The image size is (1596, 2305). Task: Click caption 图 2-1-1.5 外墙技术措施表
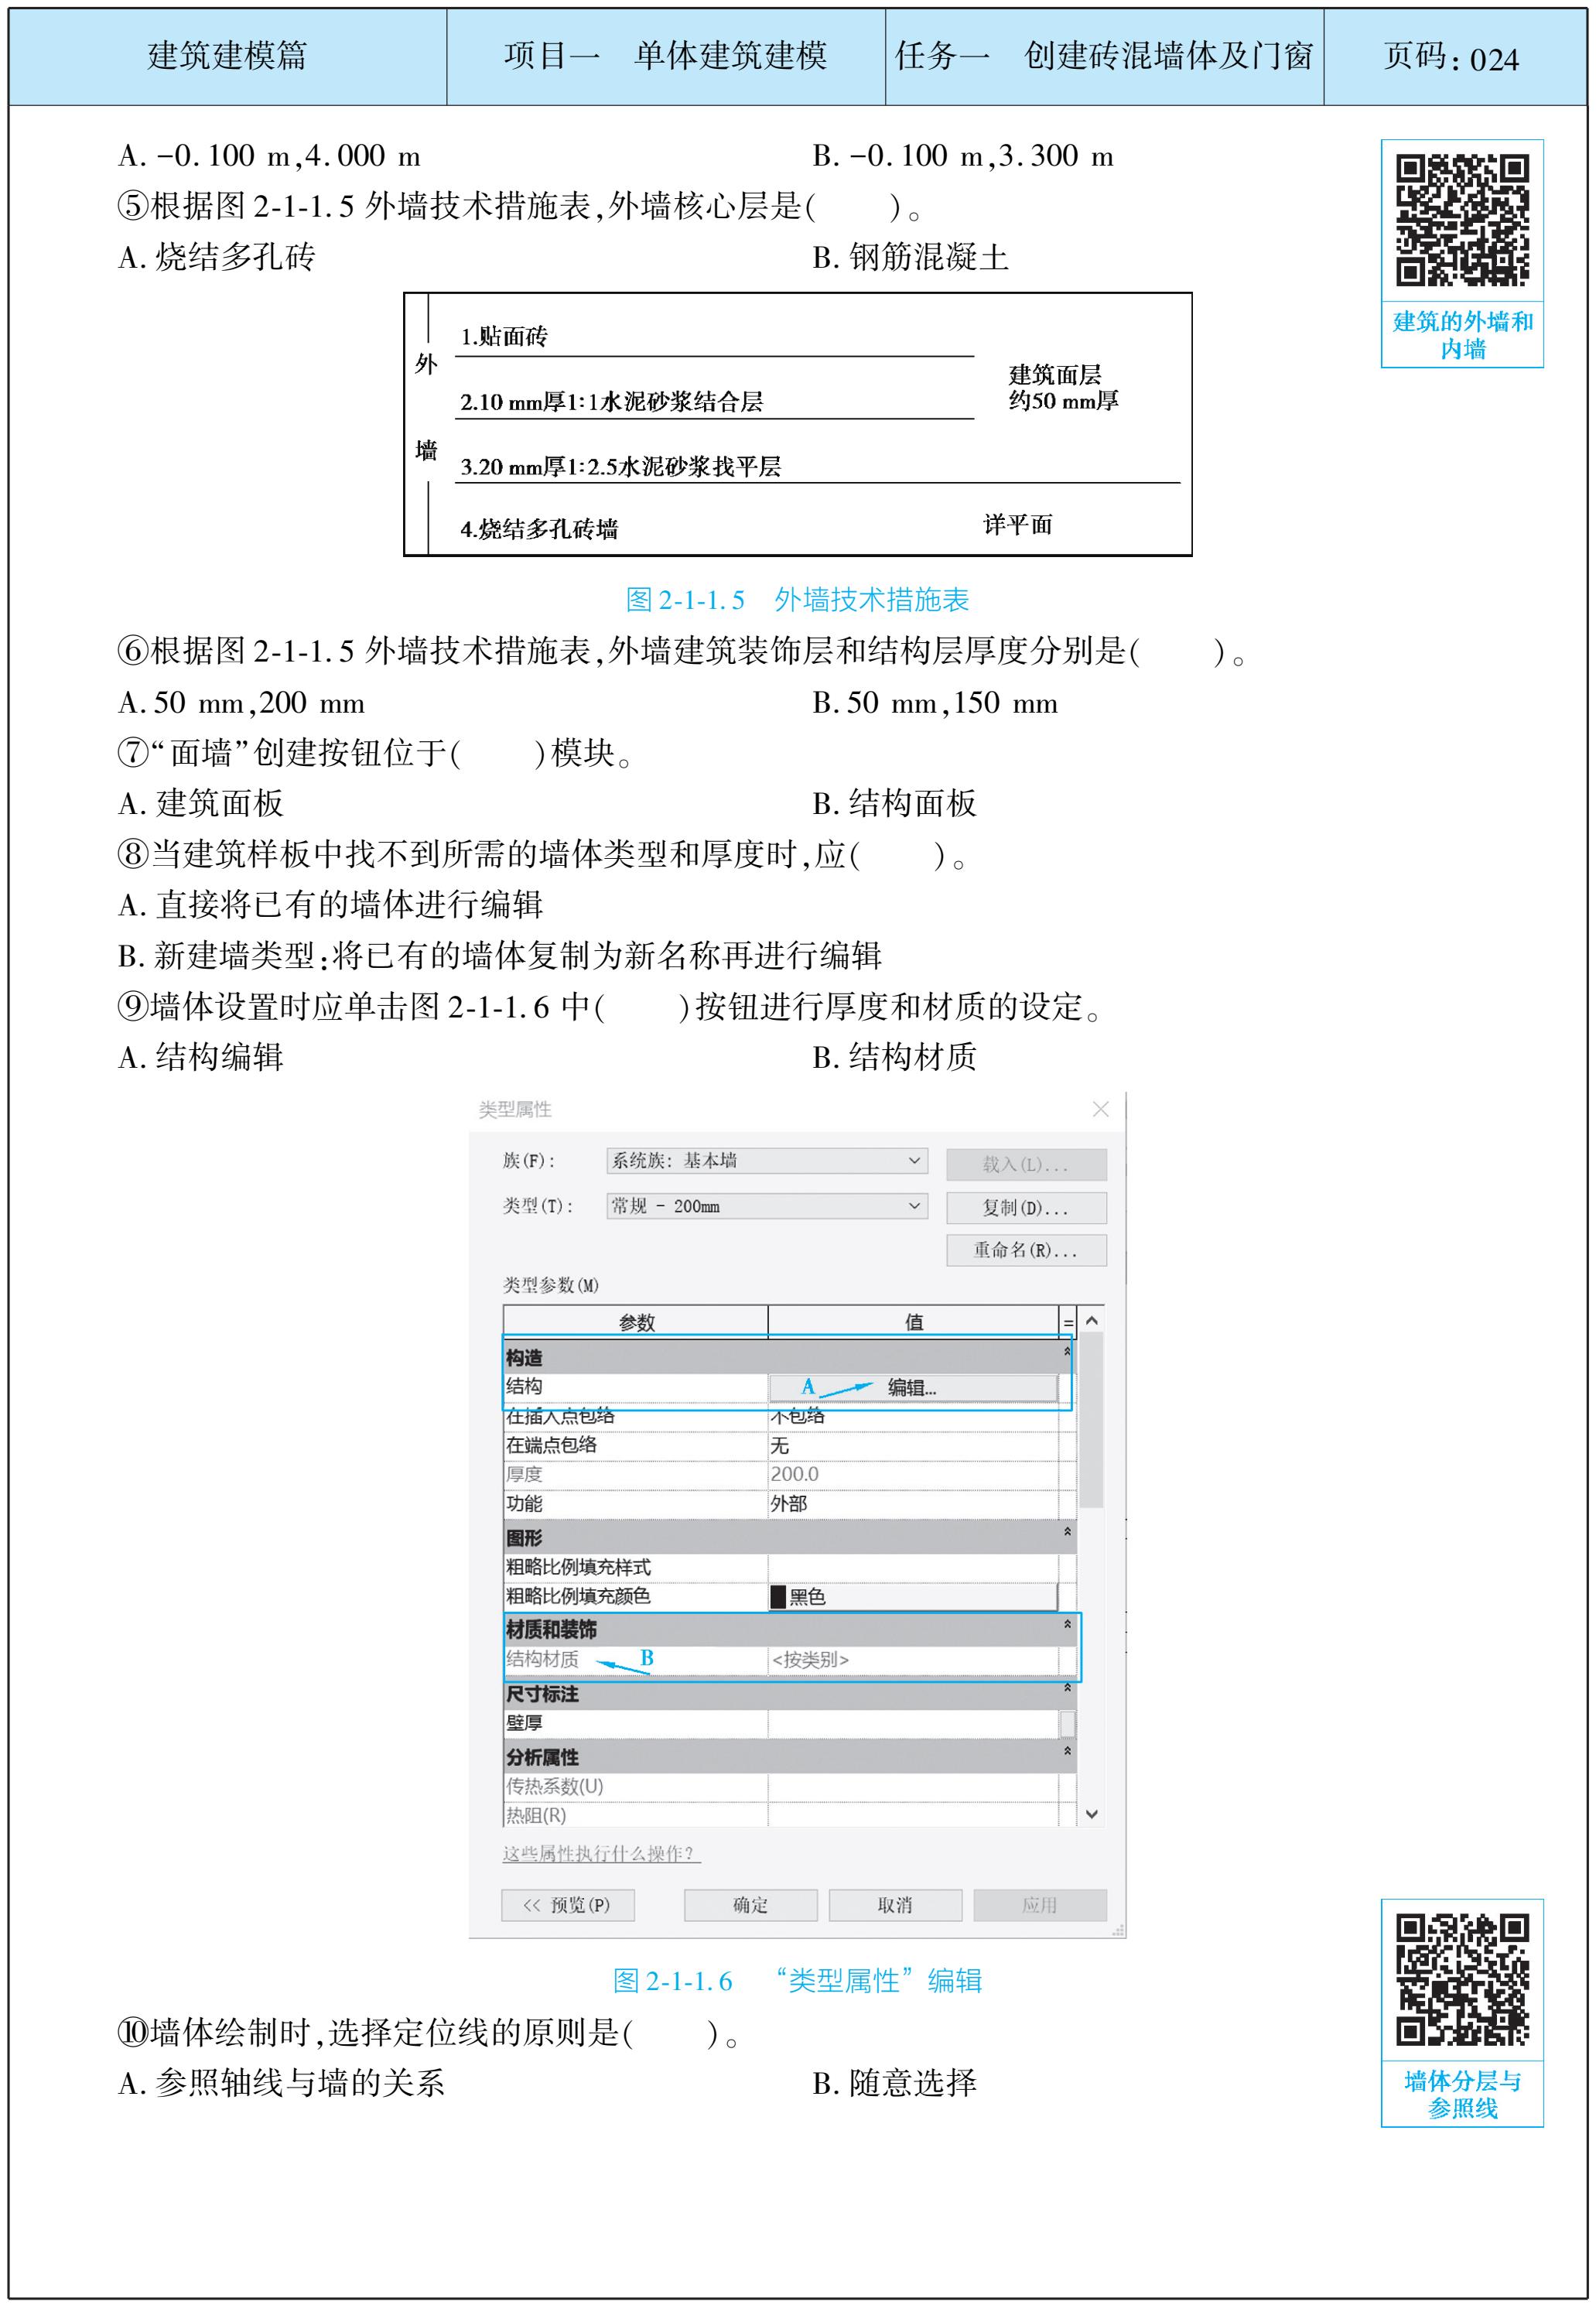[797, 600]
